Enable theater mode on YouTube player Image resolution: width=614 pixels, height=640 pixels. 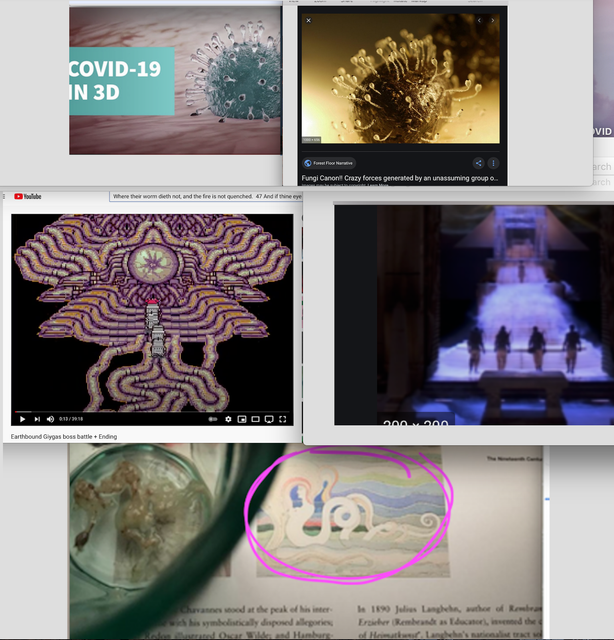[256, 419]
